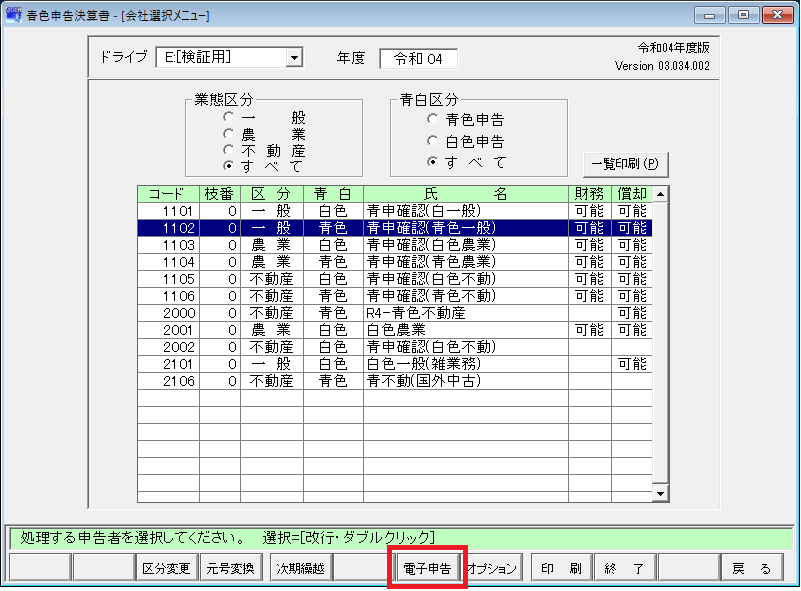Image resolution: width=801 pixels, height=591 pixels.
Task: Click the コード column header
Action: click(168, 194)
